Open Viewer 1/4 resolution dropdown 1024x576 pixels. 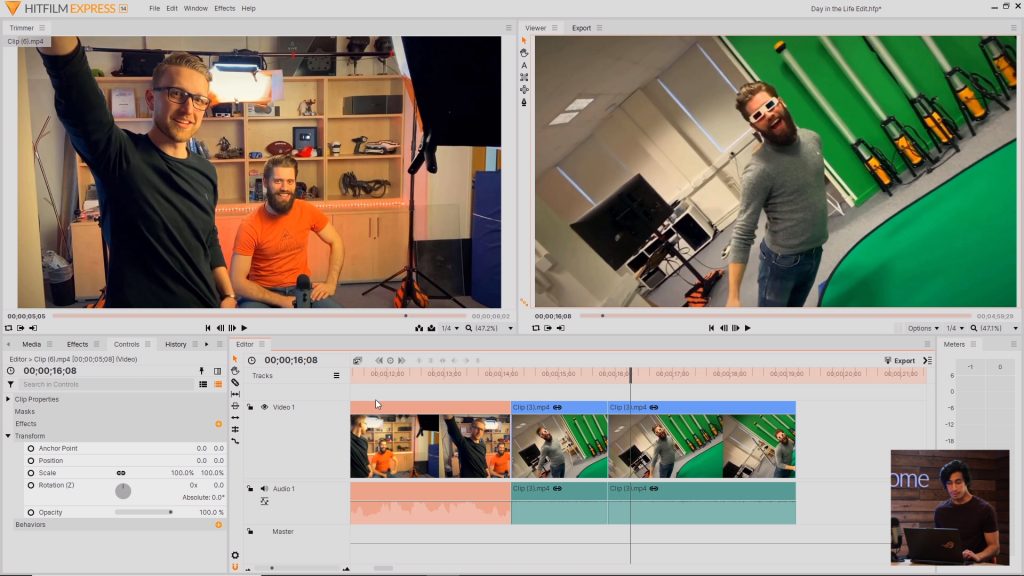coord(955,328)
